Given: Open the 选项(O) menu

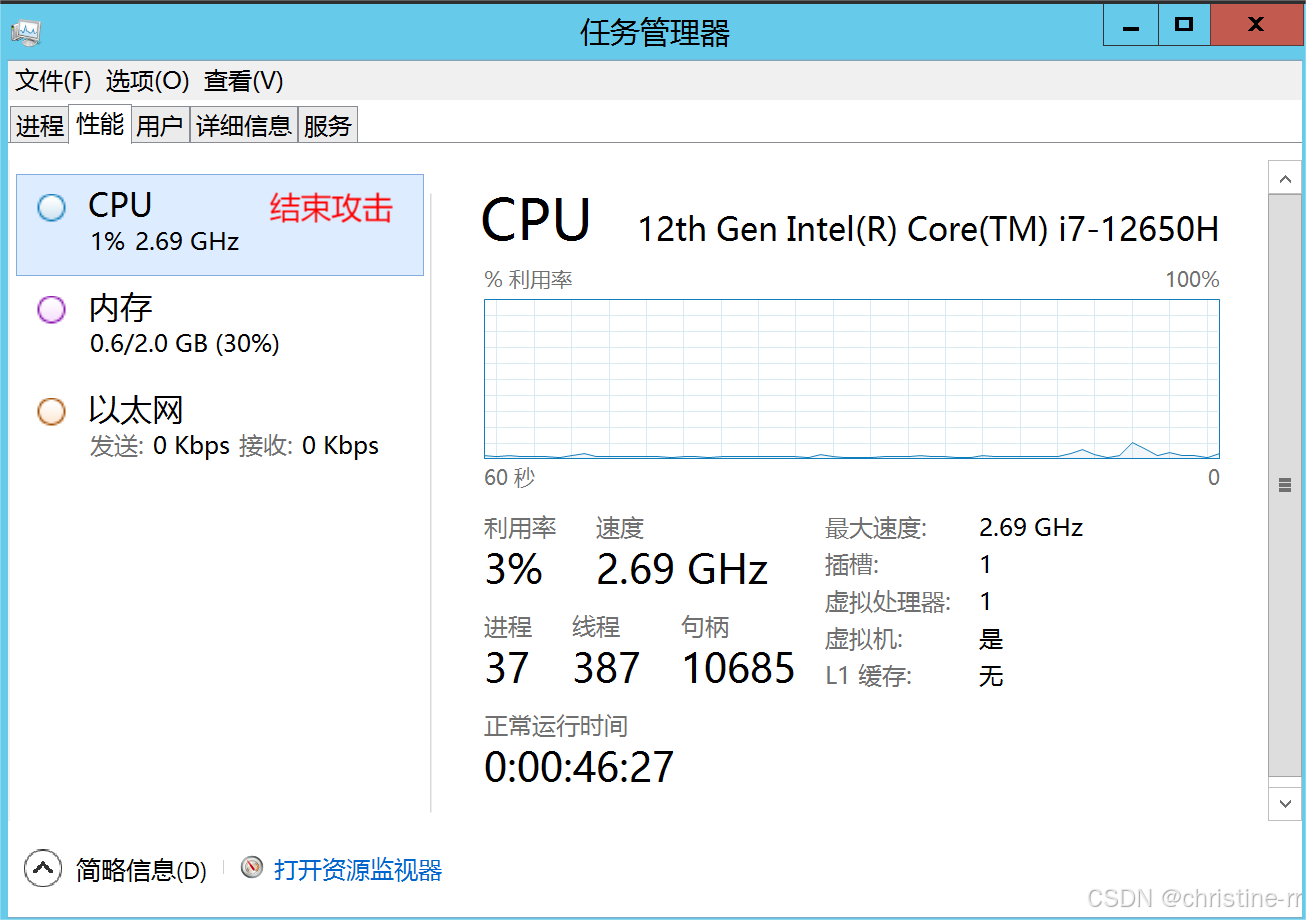Looking at the screenshot, I should [x=147, y=81].
